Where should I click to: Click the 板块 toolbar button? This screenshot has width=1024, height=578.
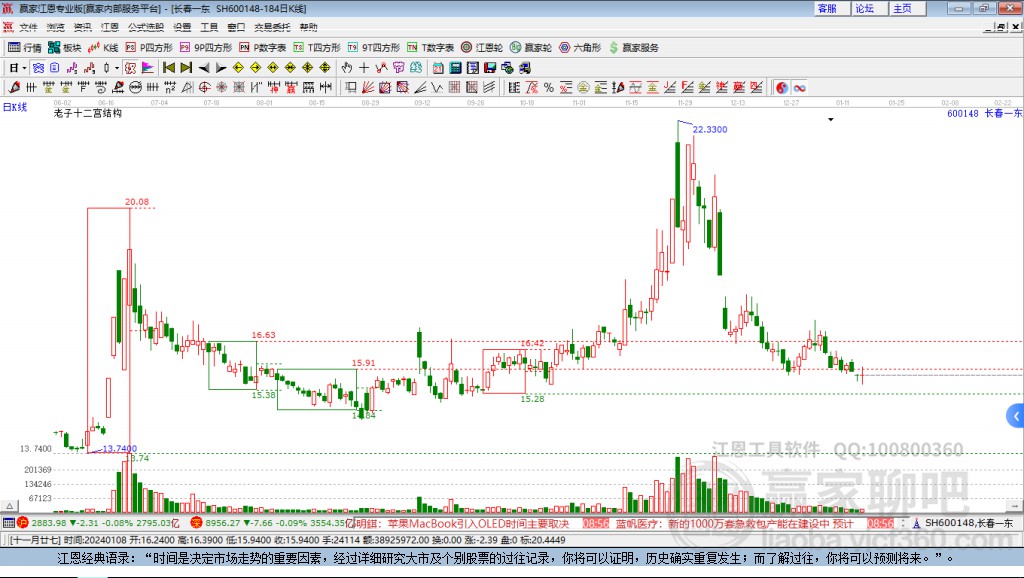[x=65, y=47]
